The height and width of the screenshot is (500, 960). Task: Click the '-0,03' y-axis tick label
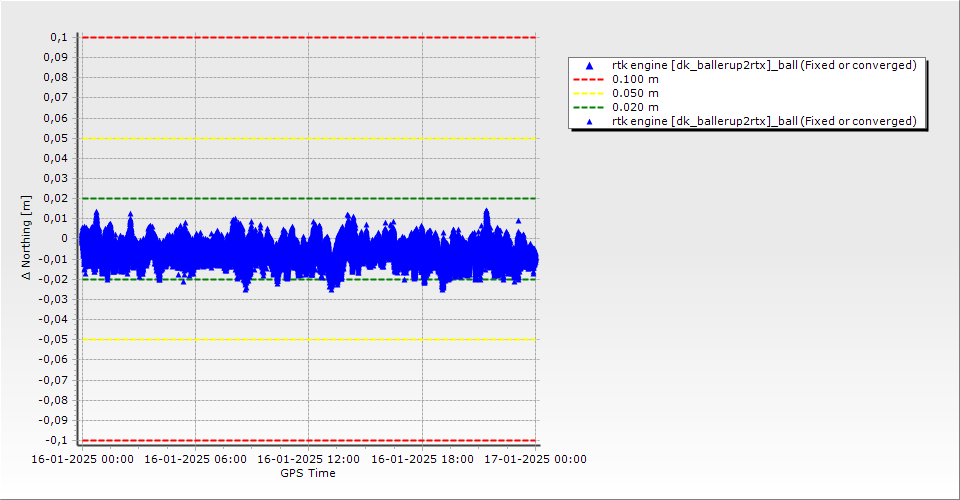(x=54, y=299)
